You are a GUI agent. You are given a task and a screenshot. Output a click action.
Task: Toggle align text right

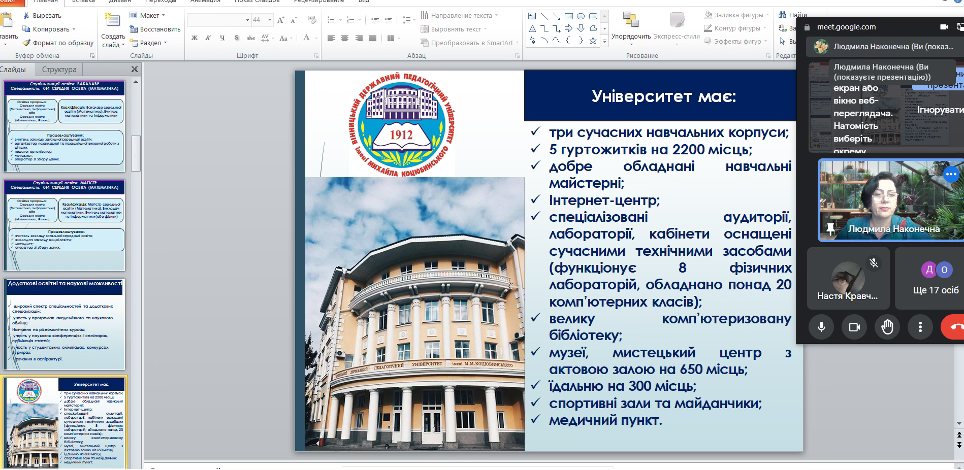pos(358,38)
